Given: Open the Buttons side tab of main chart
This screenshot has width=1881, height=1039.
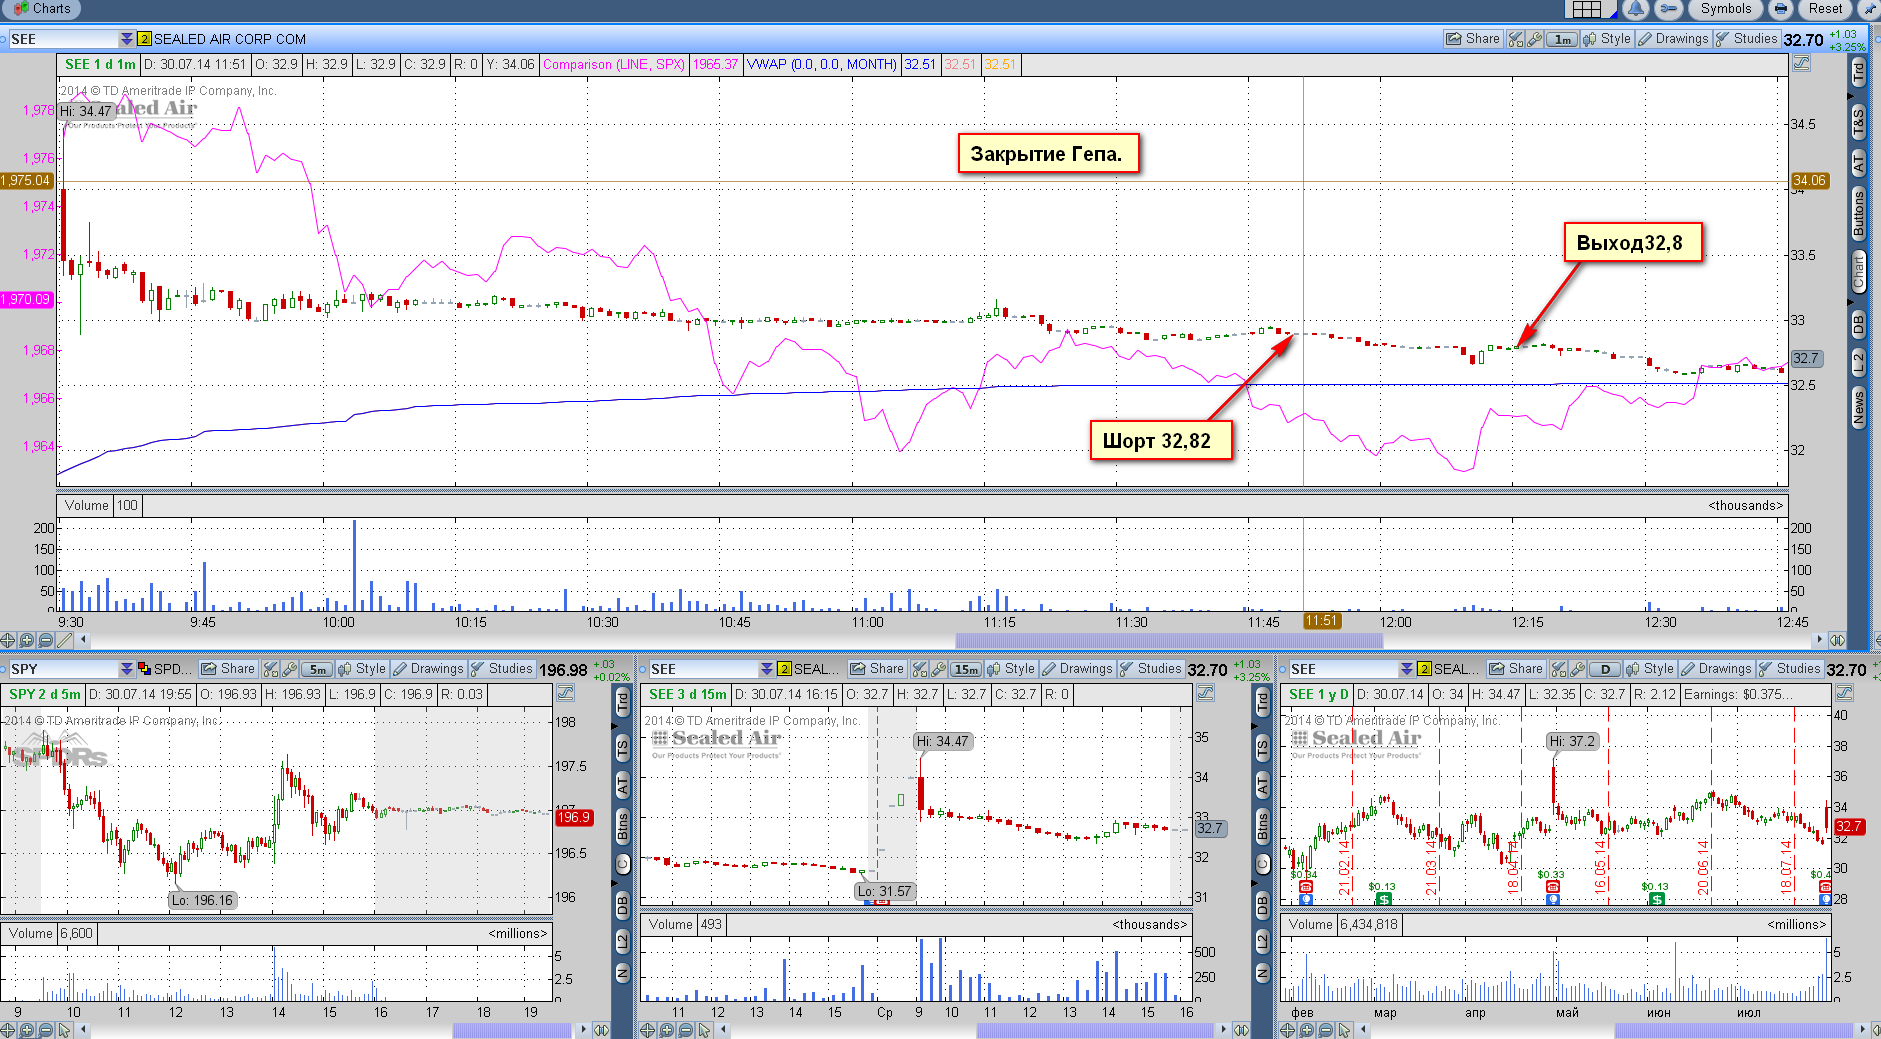Looking at the screenshot, I should [1858, 214].
